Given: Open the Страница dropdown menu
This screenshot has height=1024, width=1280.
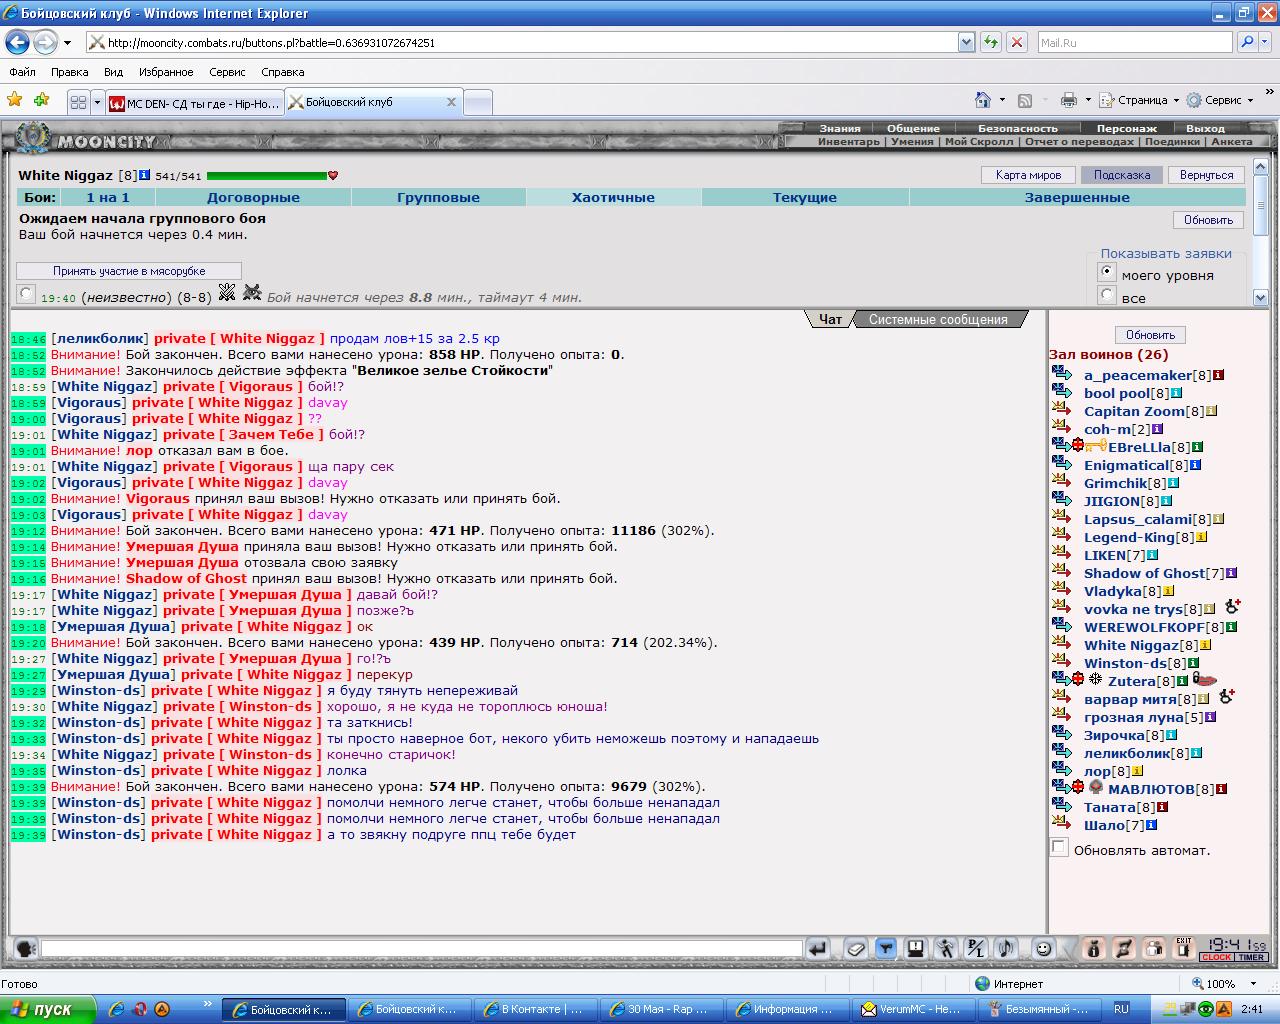Looking at the screenshot, I should [x=1139, y=100].
